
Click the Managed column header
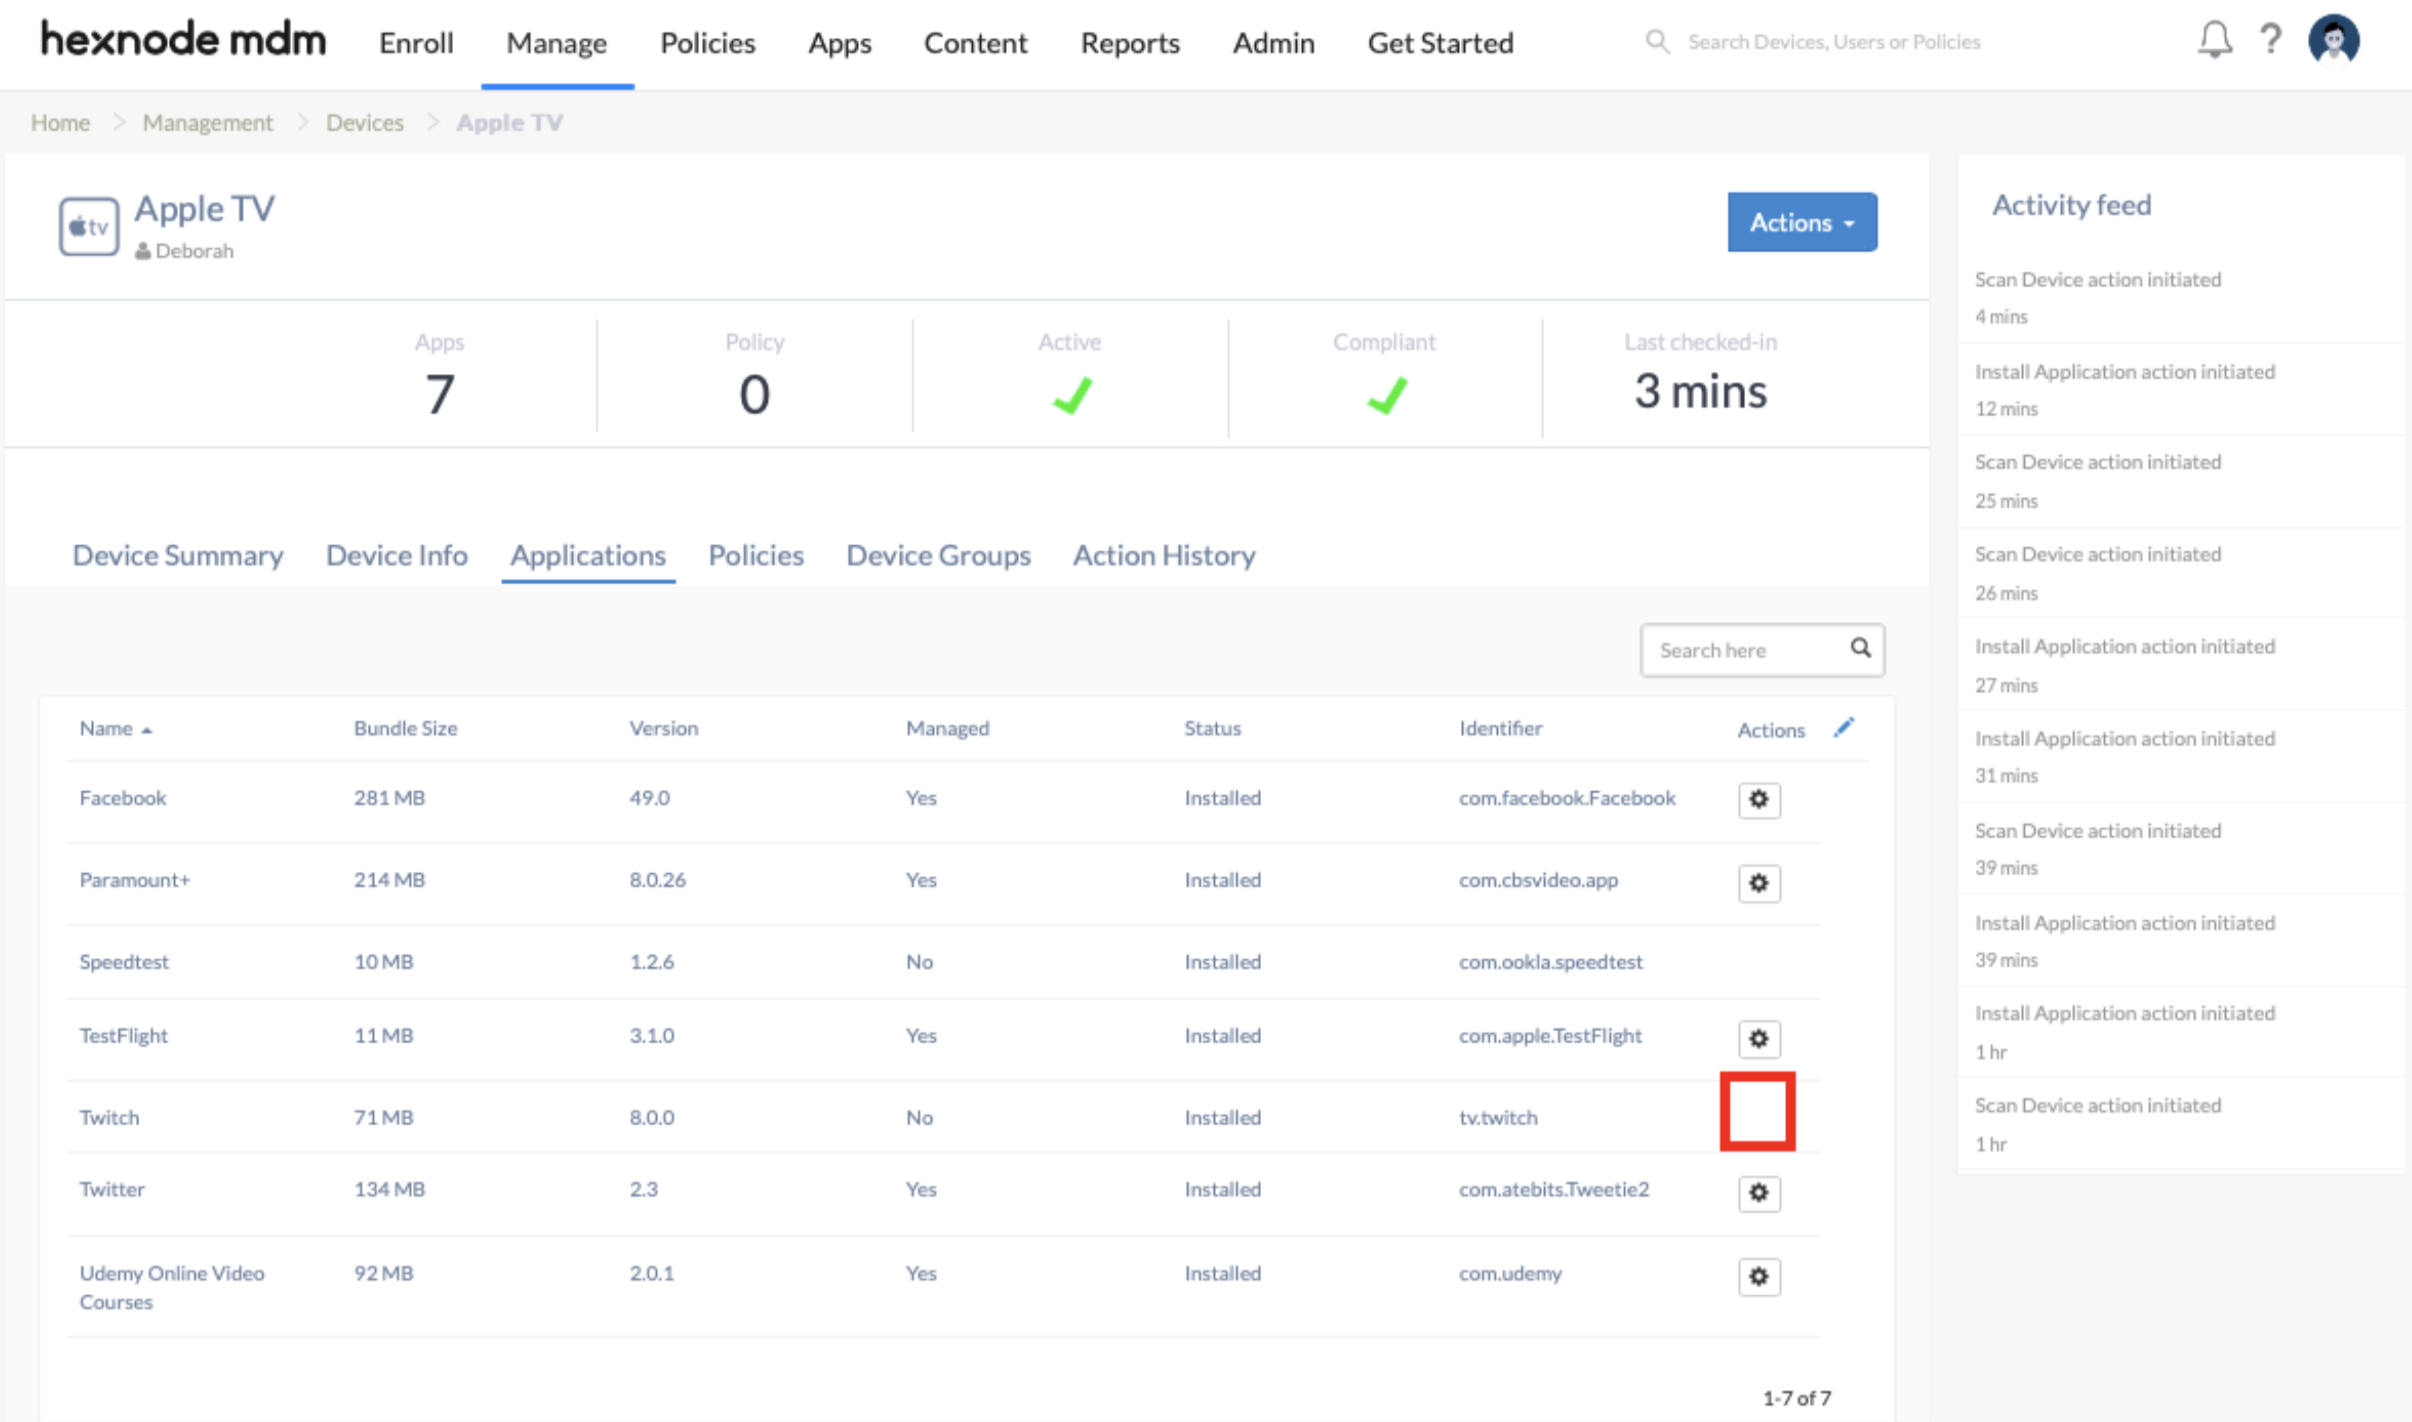point(947,728)
